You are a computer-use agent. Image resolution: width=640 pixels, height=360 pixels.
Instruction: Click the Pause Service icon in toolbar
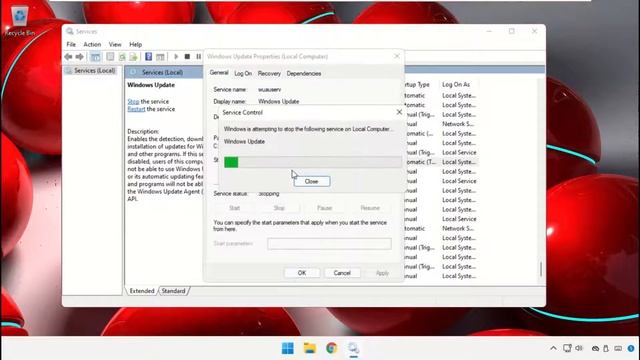tap(198, 57)
